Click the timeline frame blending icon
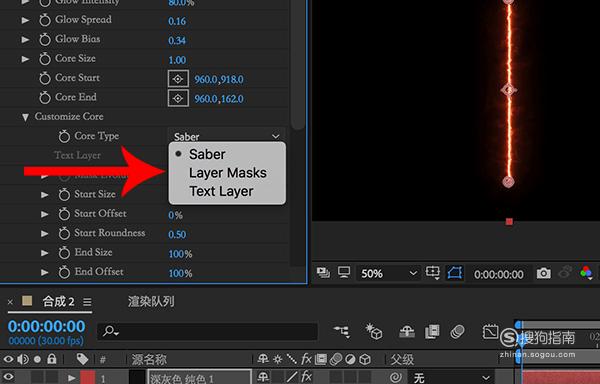Image resolution: width=600 pixels, height=384 pixels. (432, 332)
